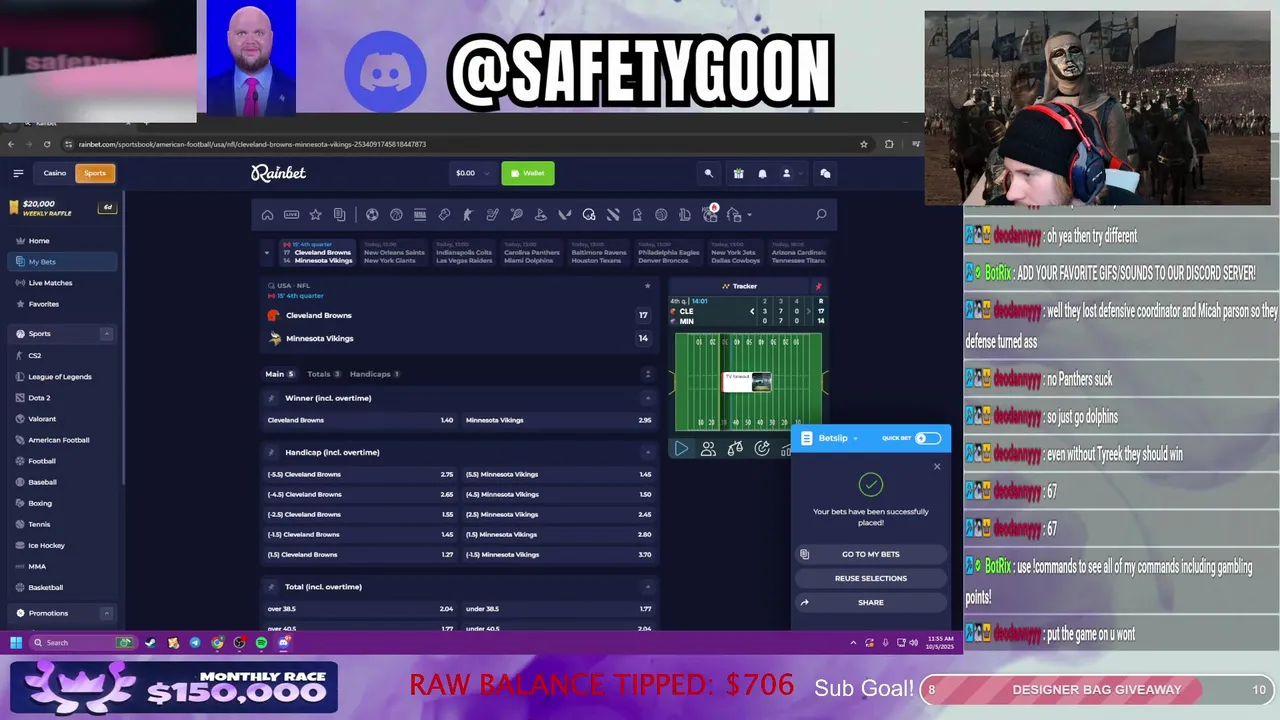This screenshot has height=720, width=1280.
Task: Open the gift rewards icon
Action: pyautogui.click(x=738, y=173)
